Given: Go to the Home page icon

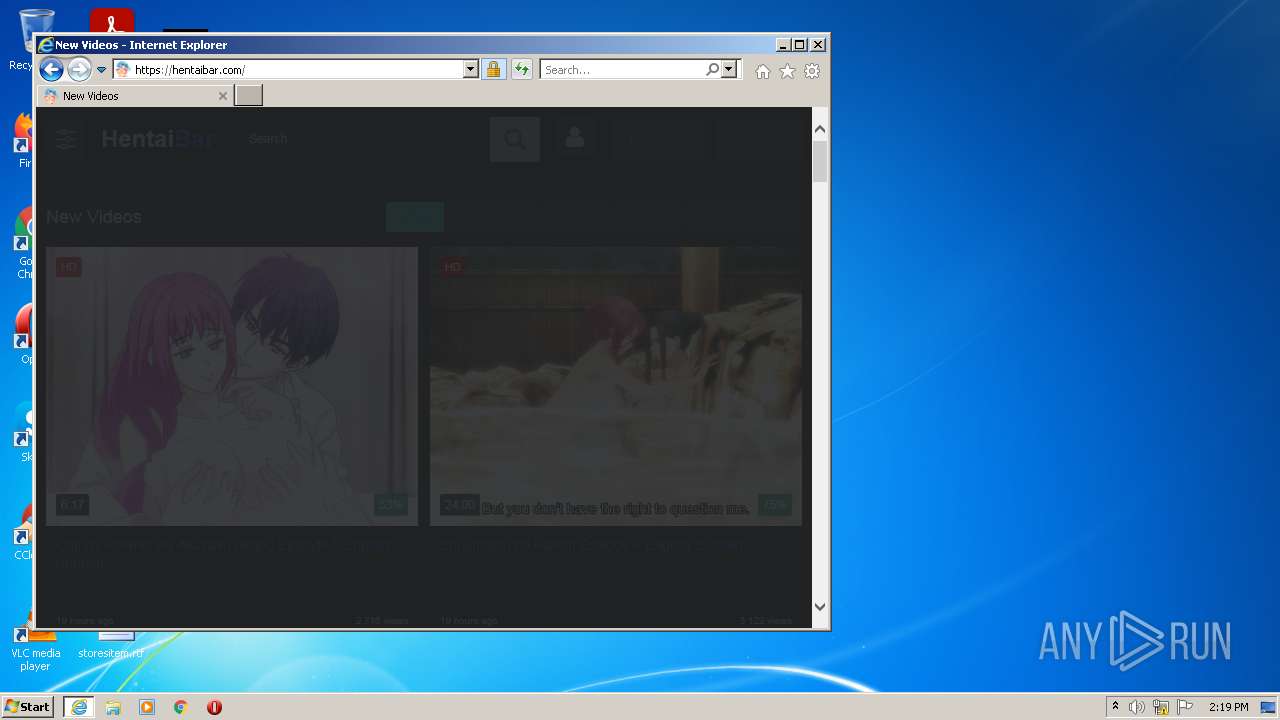Looking at the screenshot, I should (x=763, y=71).
